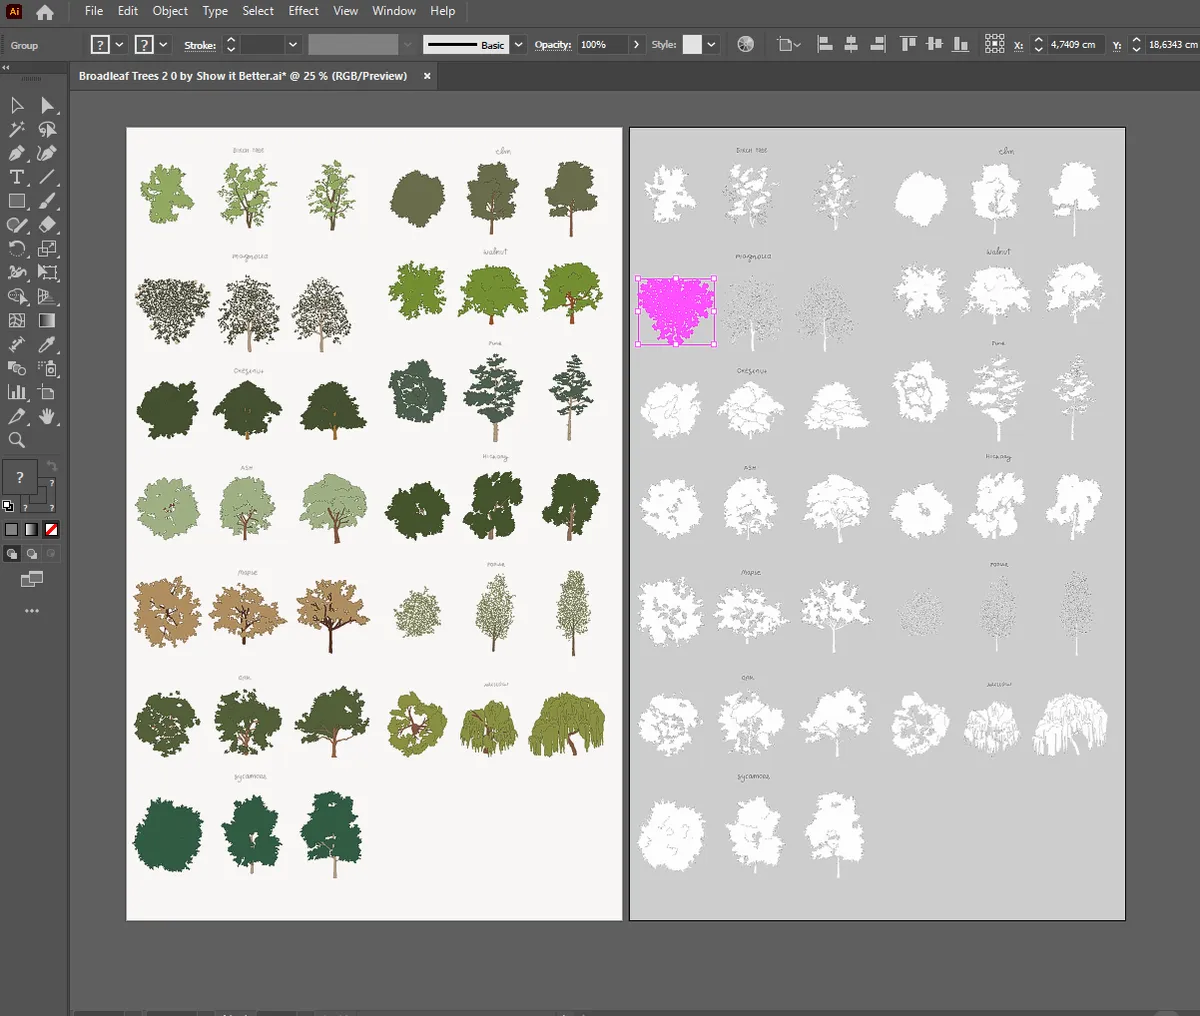The height and width of the screenshot is (1016, 1200).
Task: Set paint mode to None
Action: (x=51, y=530)
